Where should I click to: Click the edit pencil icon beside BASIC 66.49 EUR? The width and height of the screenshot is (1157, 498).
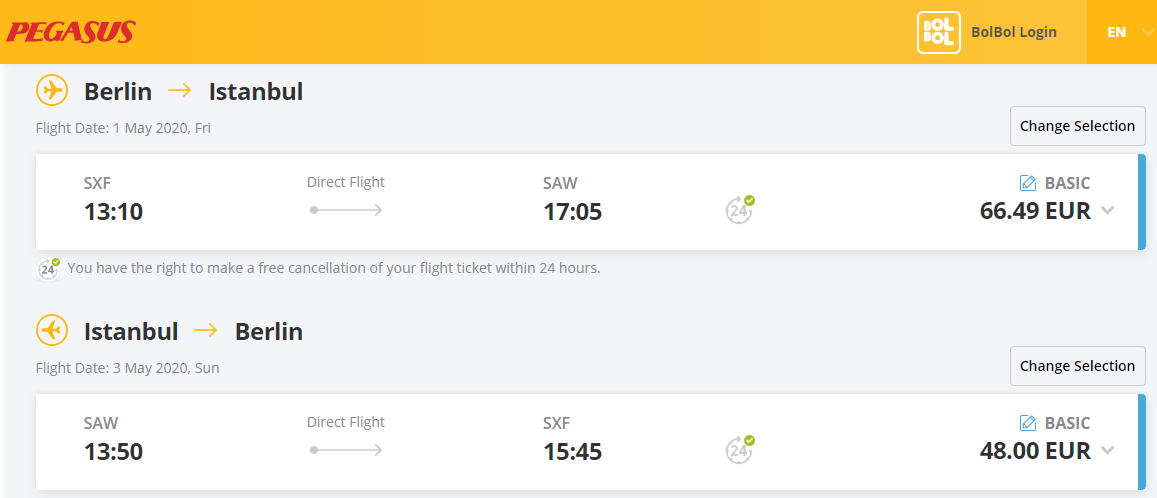point(1028,183)
